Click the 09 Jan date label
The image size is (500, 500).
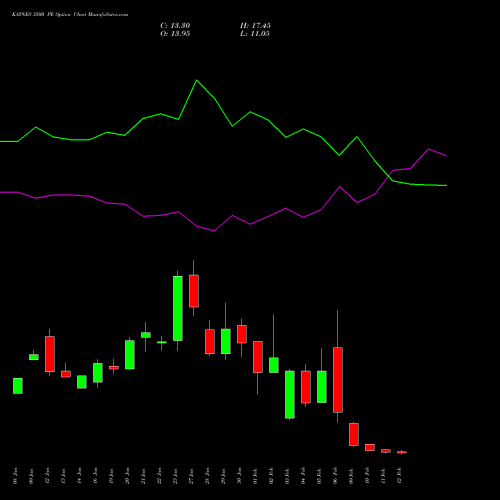click(x=32, y=476)
